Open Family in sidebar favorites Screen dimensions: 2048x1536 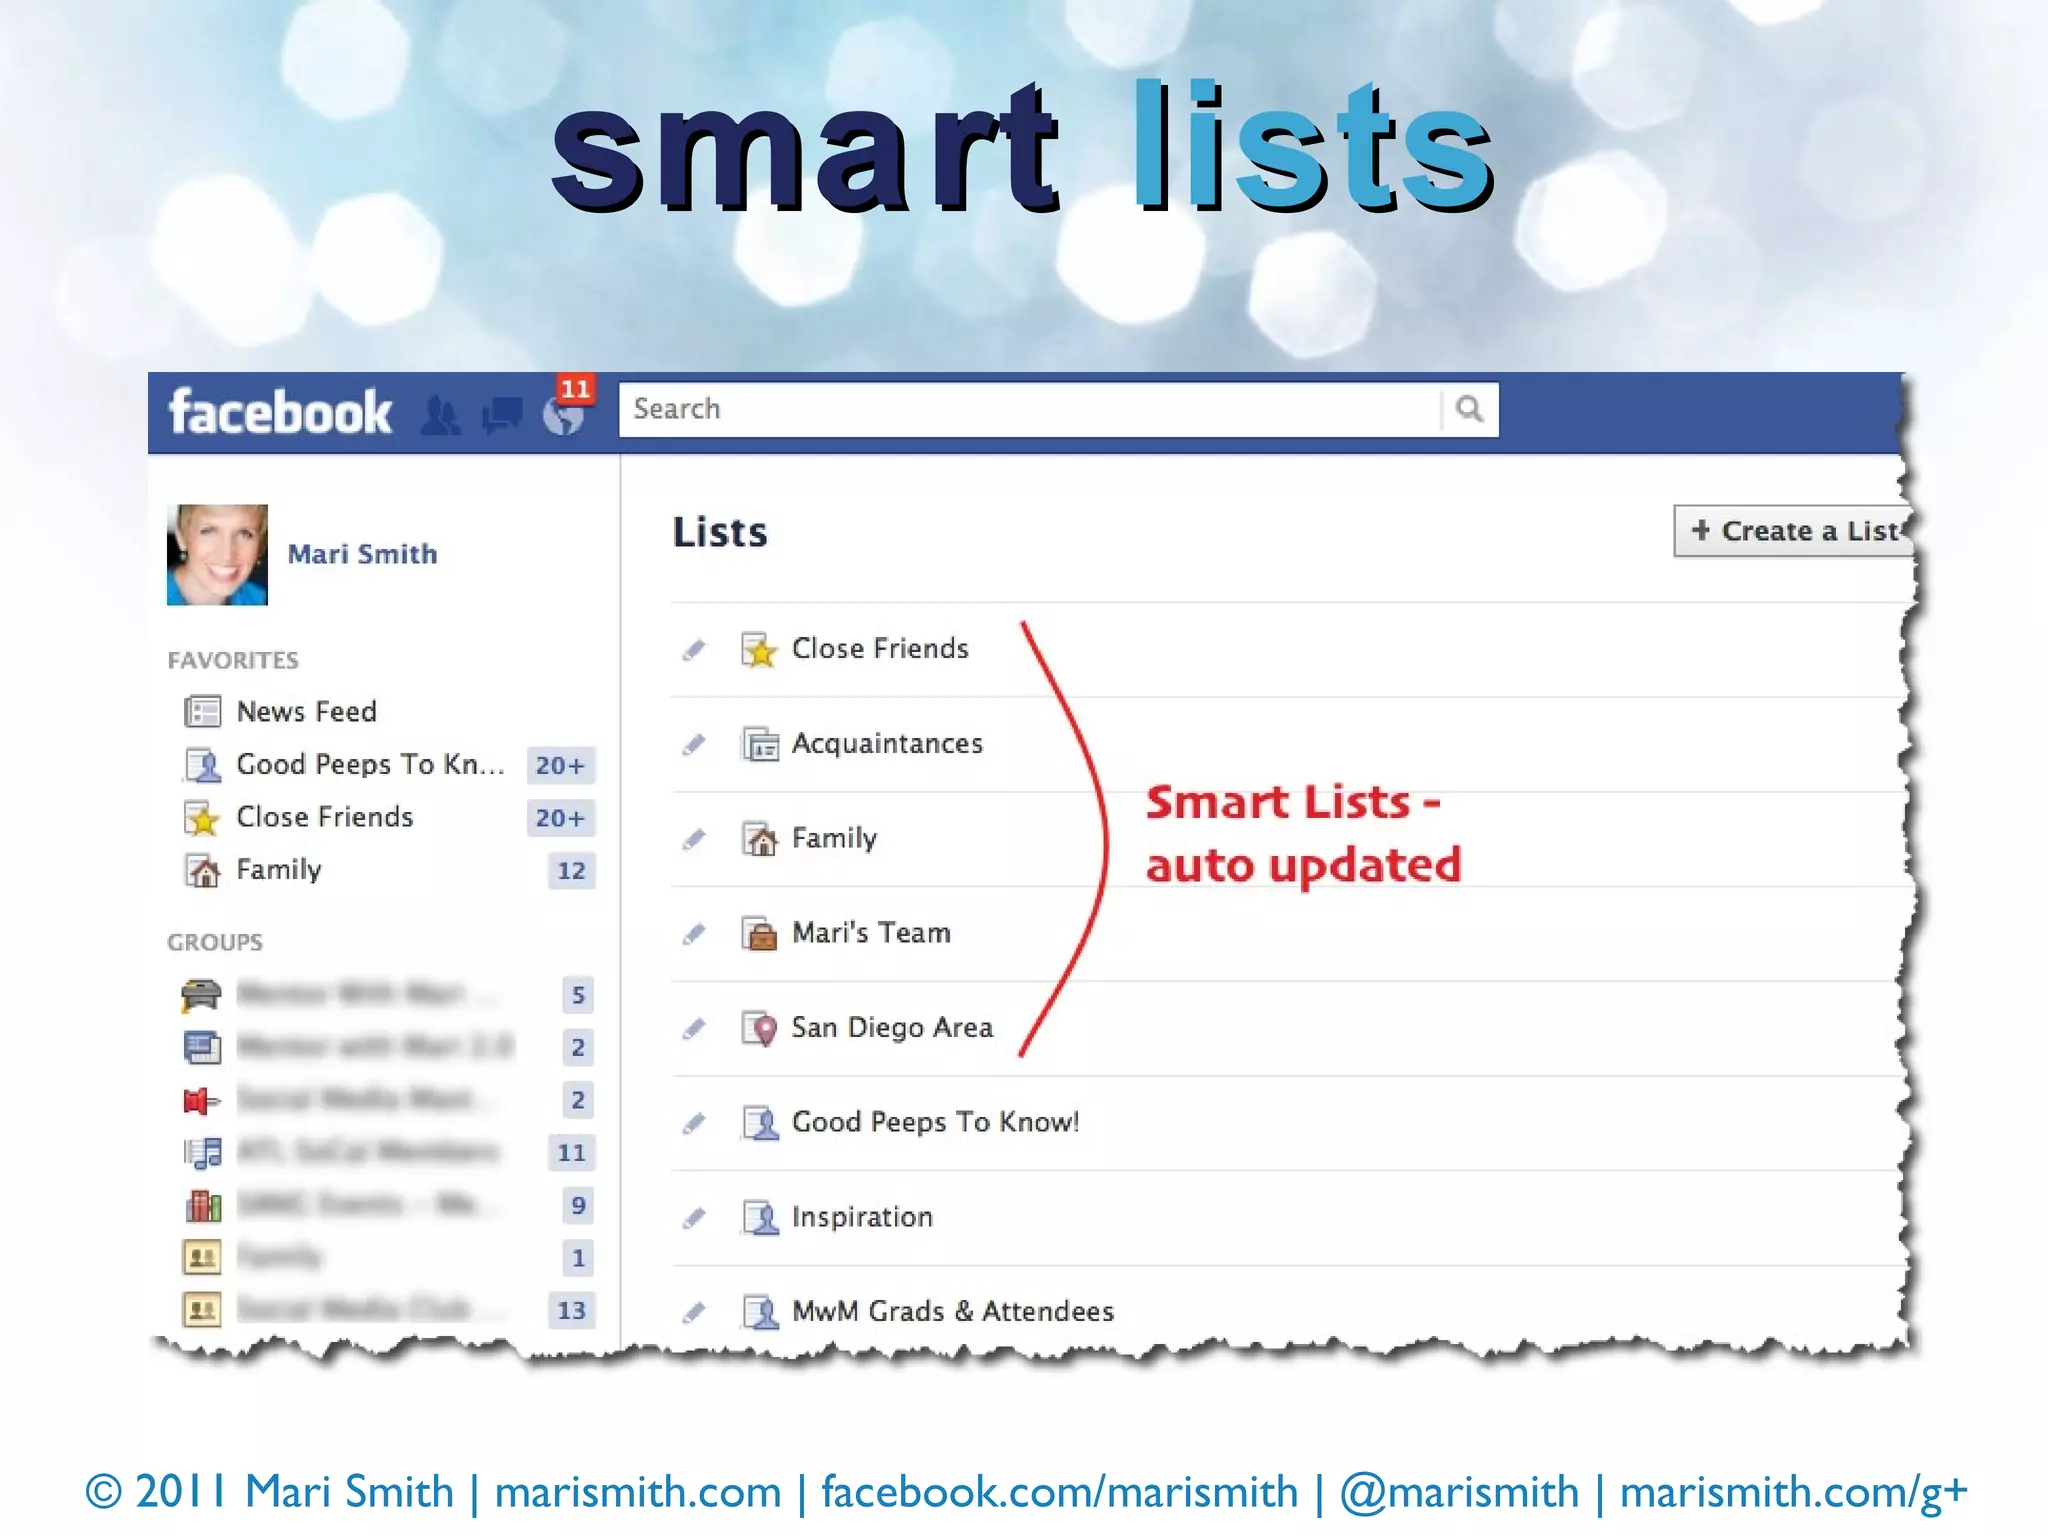[279, 870]
